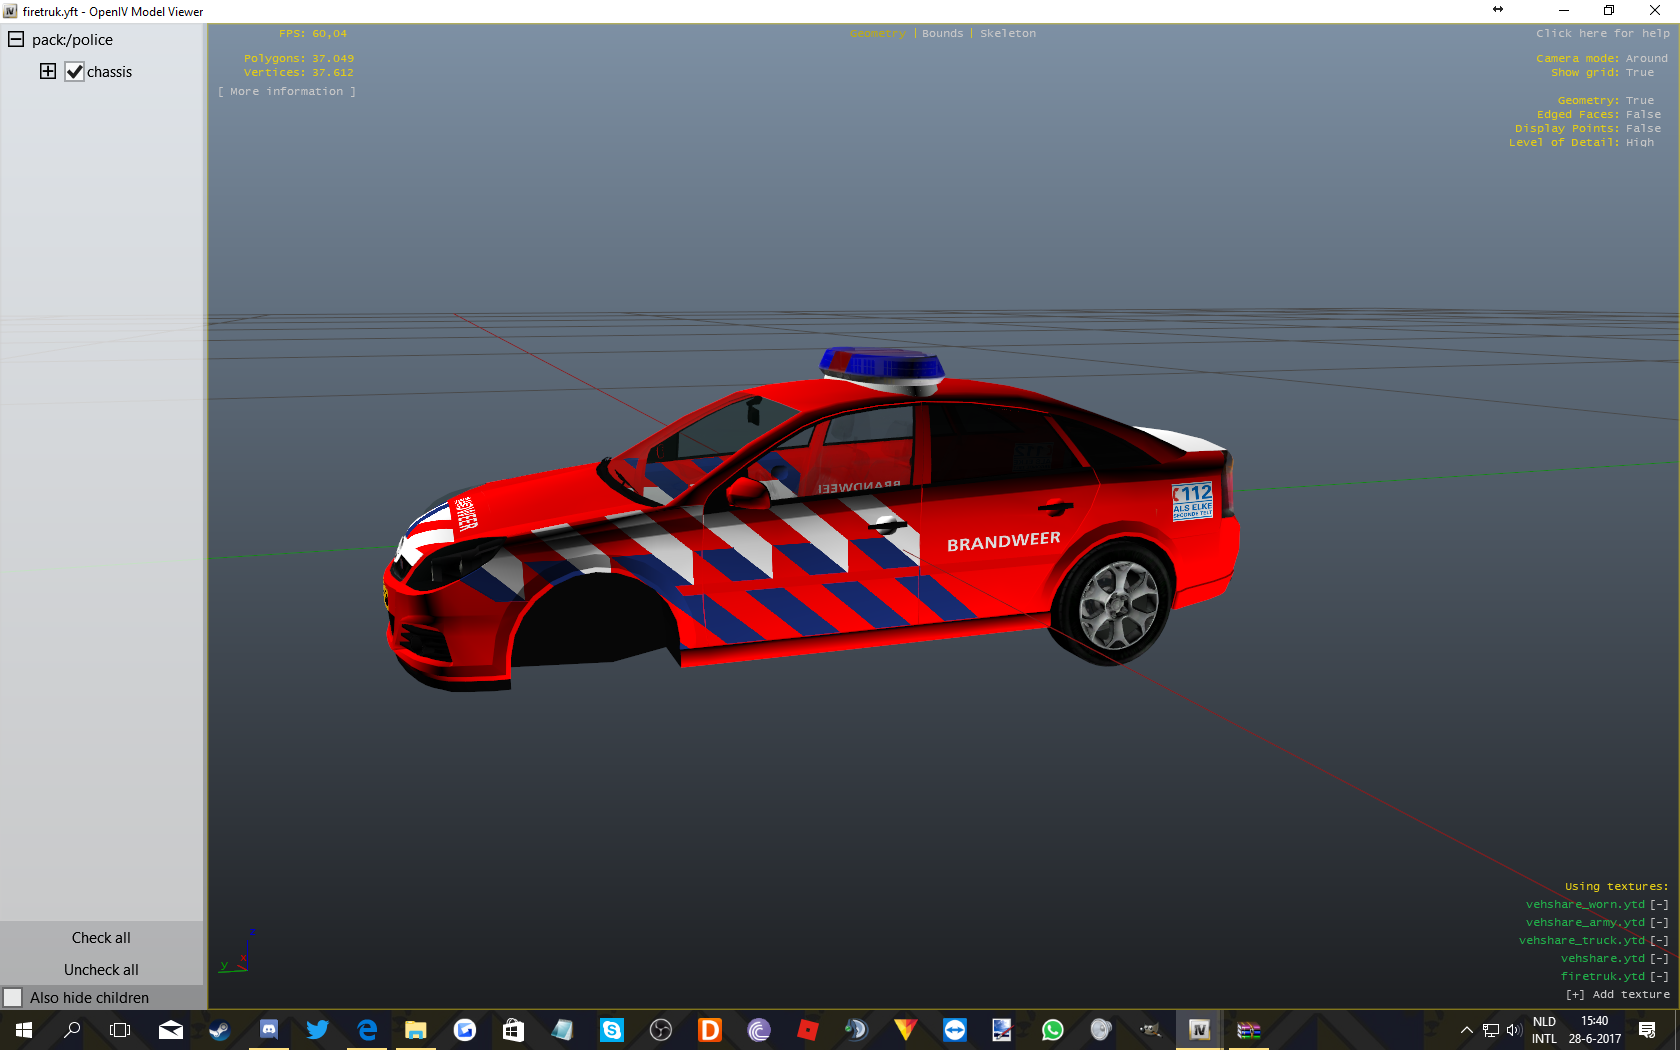Open the volume tray icon
Viewport: 1680px width, 1050px height.
[1513, 1030]
